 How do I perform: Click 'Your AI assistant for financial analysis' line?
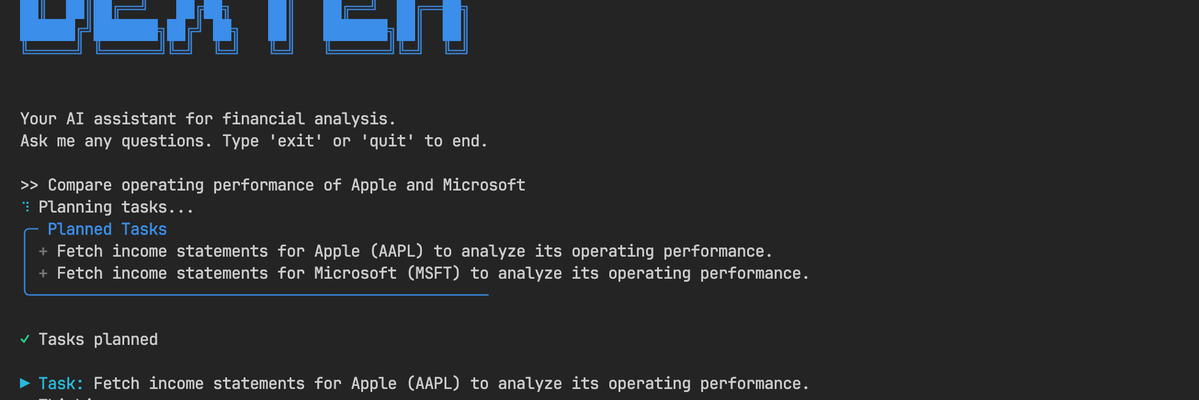(208, 119)
